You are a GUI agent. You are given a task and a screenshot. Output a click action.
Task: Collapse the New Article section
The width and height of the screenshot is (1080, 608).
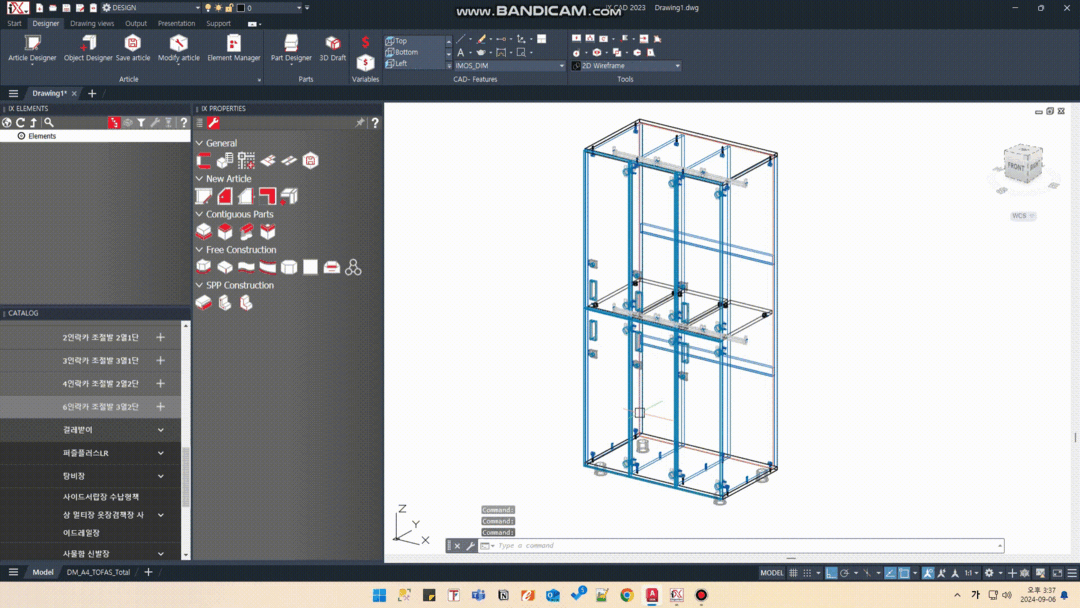[199, 178]
